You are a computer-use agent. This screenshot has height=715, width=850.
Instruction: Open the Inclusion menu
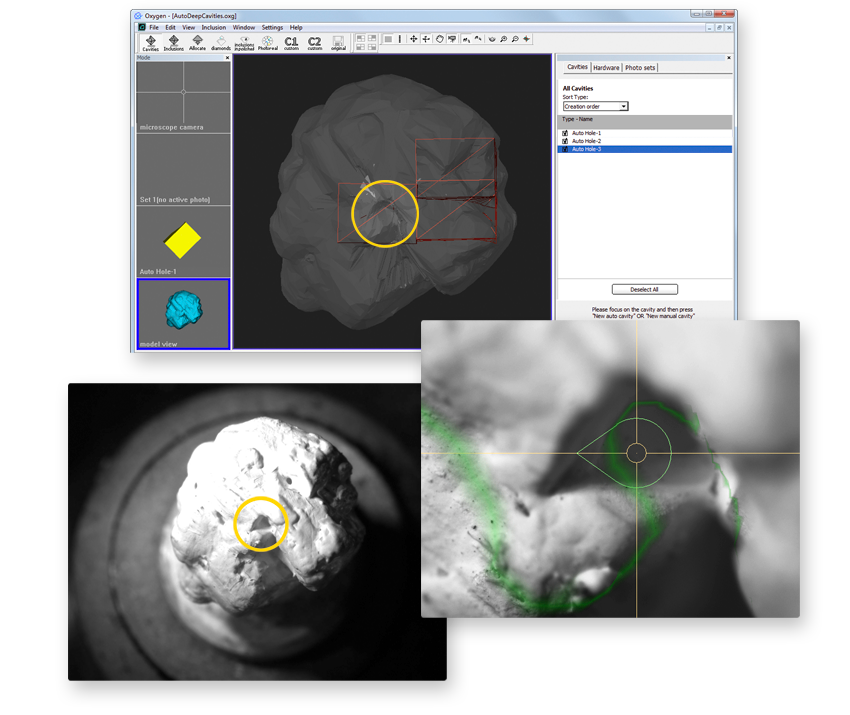[214, 27]
